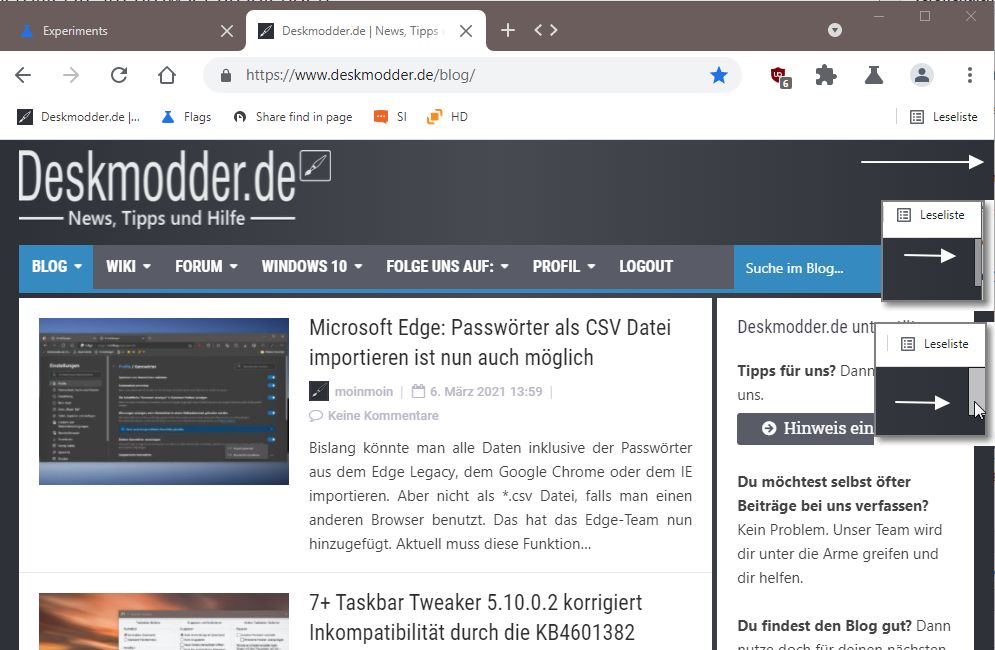Open the Share find in page bookmark
The width and height of the screenshot is (995, 650).
tap(293, 117)
